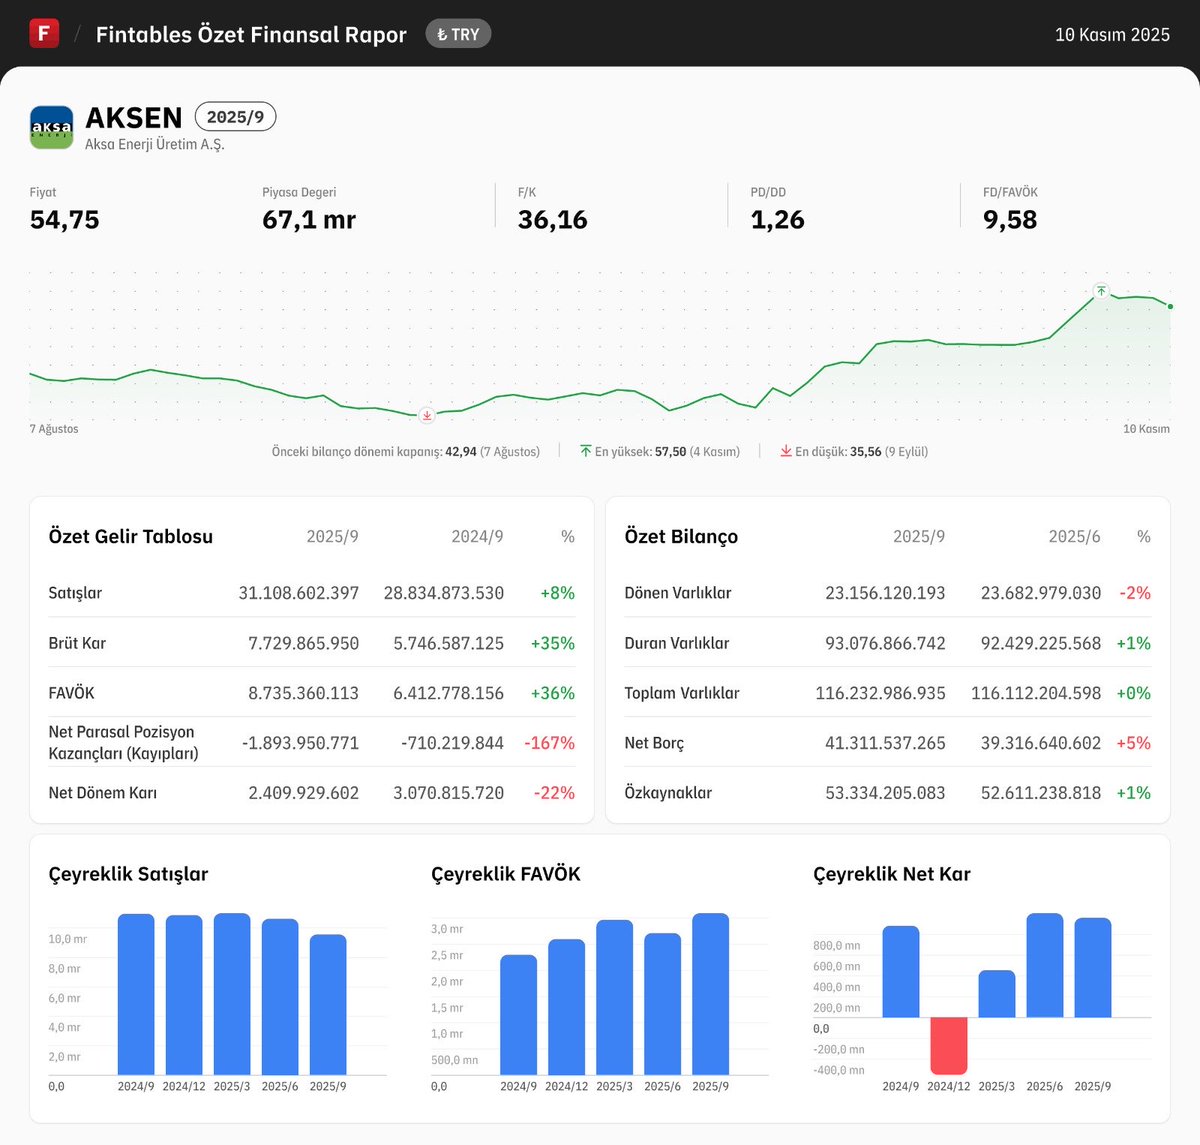Click the green up-arrow beside En yüksek
This screenshot has height=1145, width=1200.
pos(585,451)
